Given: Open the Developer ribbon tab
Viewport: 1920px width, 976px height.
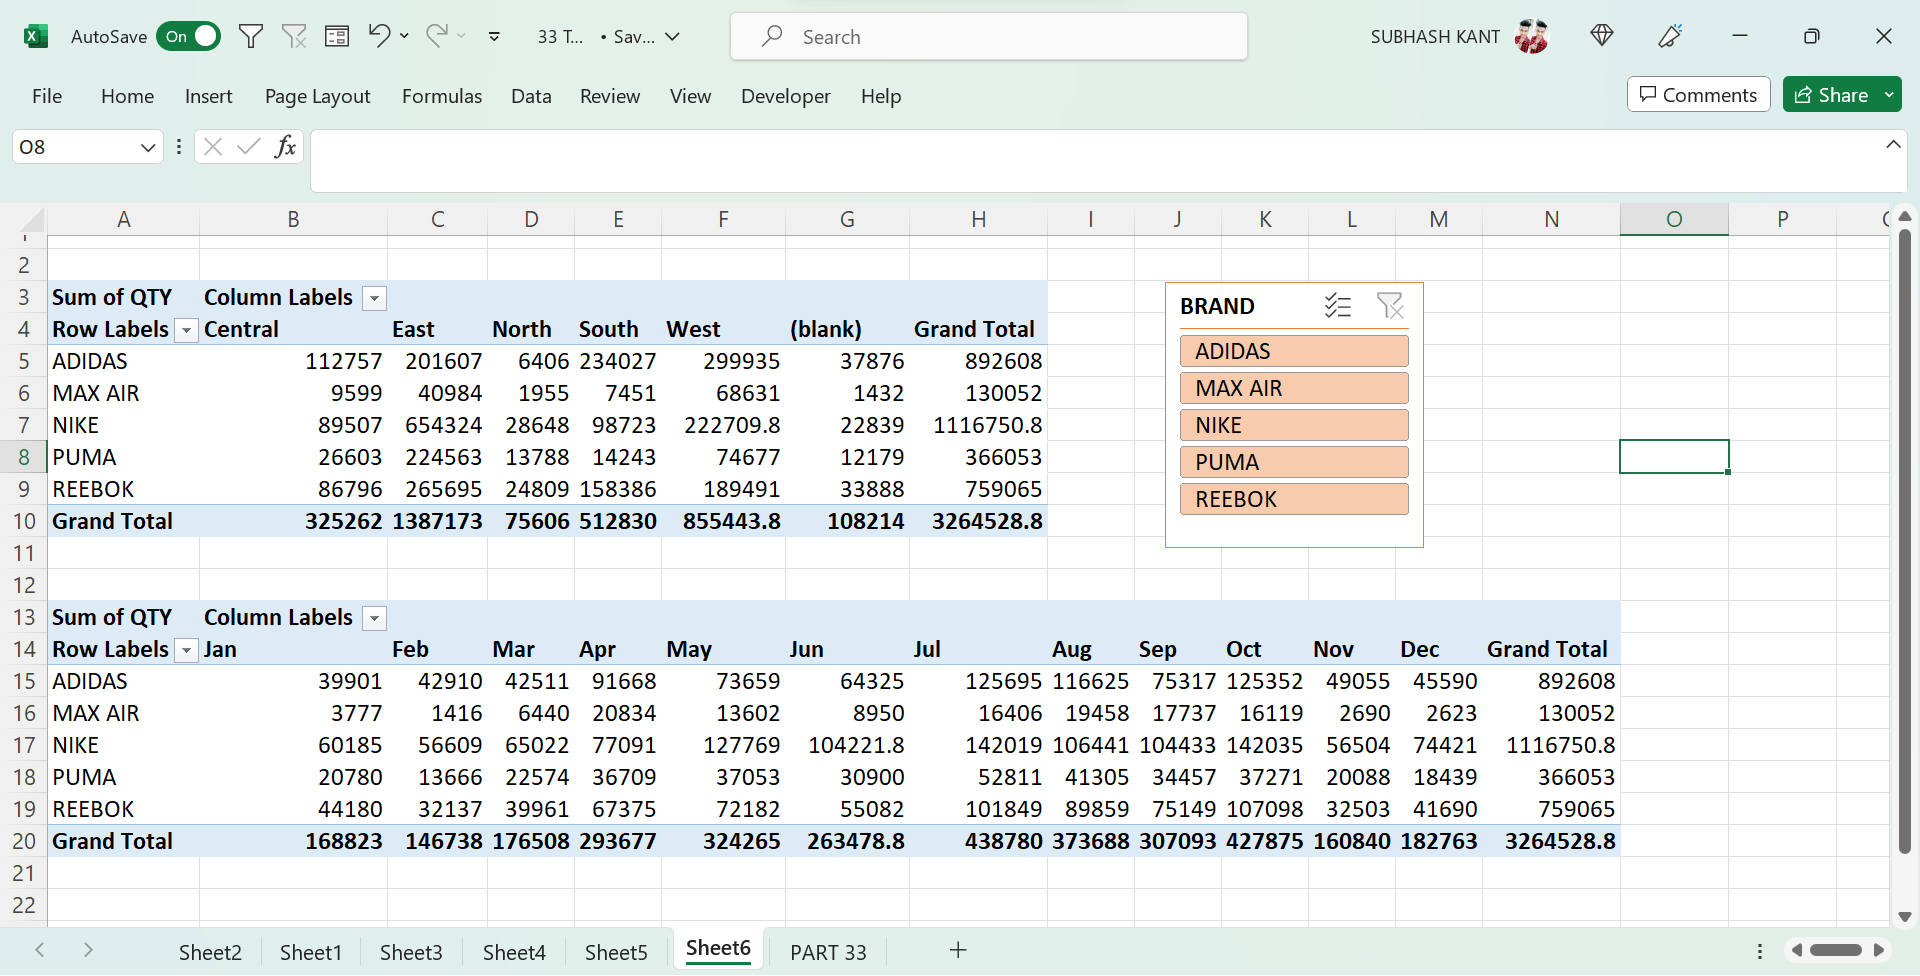Looking at the screenshot, I should (786, 96).
